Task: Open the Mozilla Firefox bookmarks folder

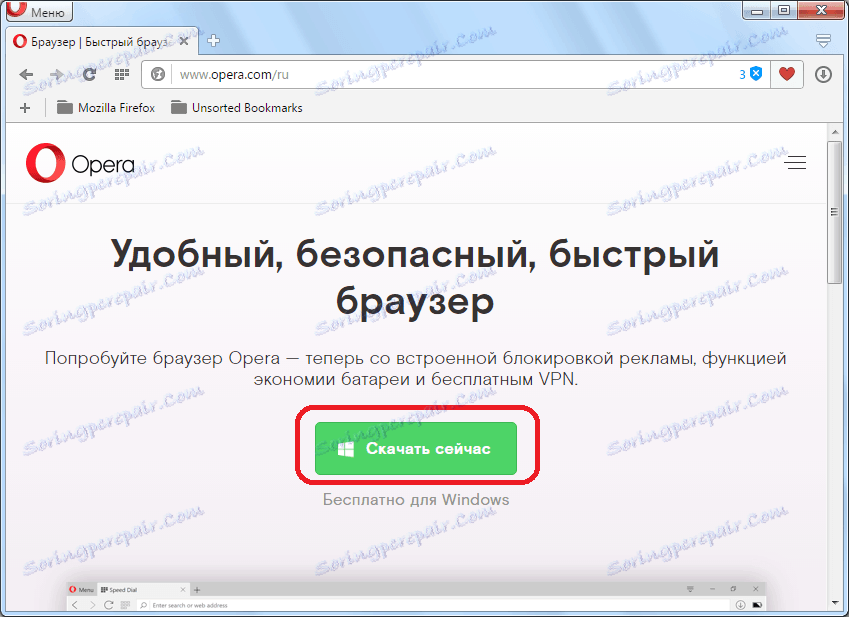Action: (106, 108)
